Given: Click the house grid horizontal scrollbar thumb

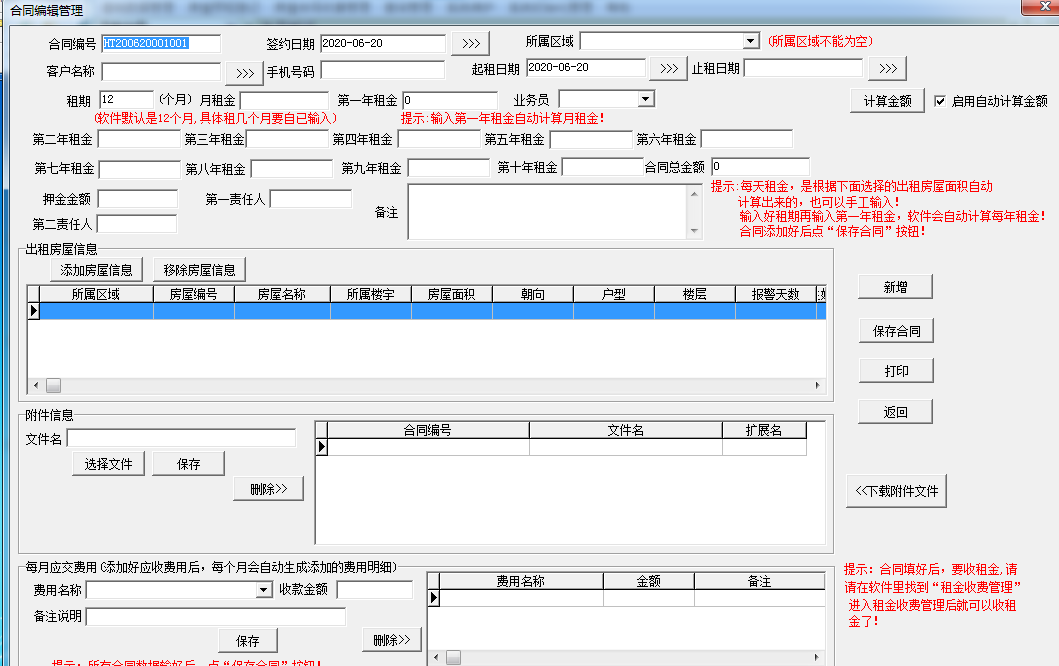Looking at the screenshot, I should (x=53, y=386).
